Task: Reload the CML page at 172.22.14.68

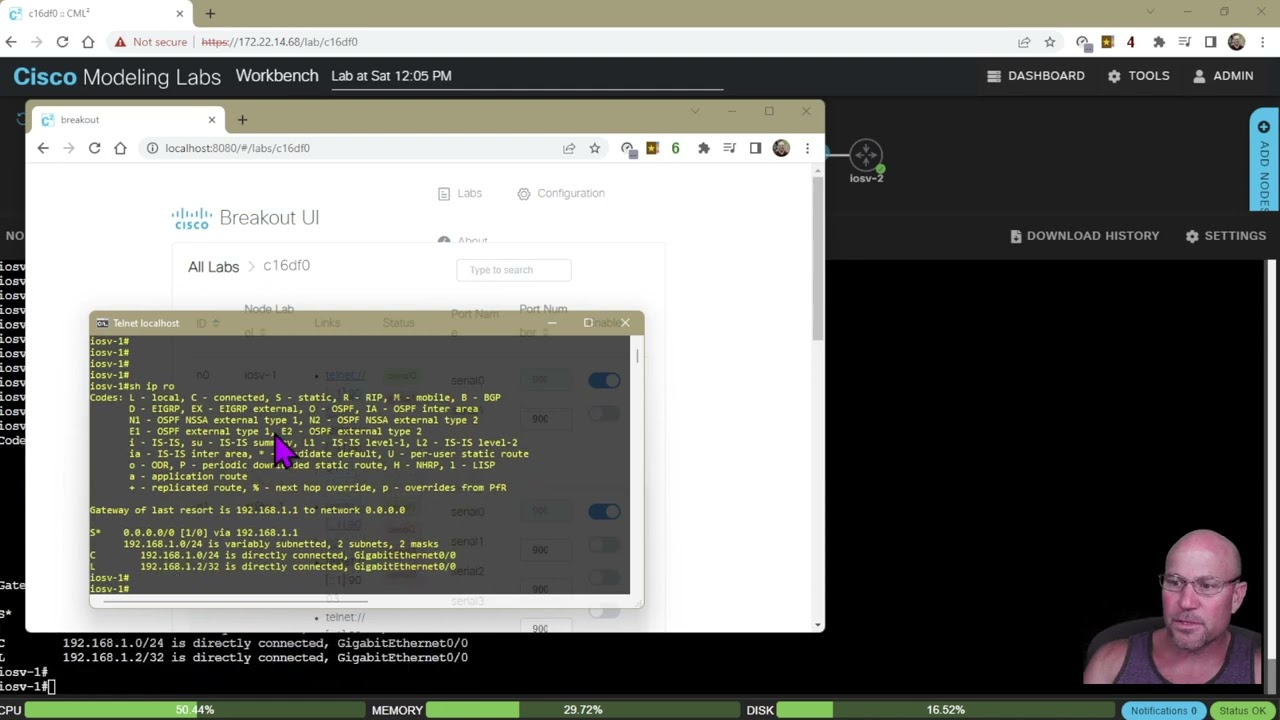Action: click(x=62, y=42)
